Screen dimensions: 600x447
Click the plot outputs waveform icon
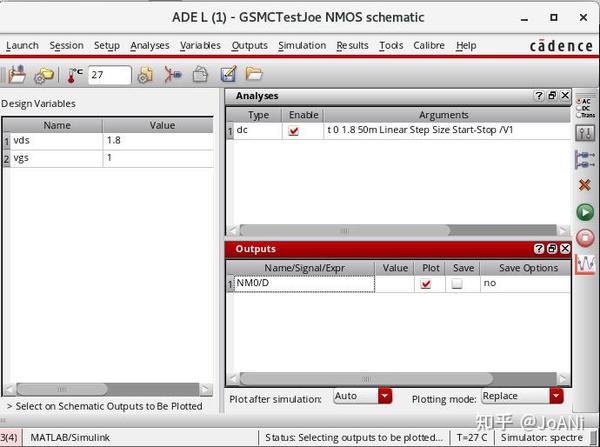pos(585,264)
